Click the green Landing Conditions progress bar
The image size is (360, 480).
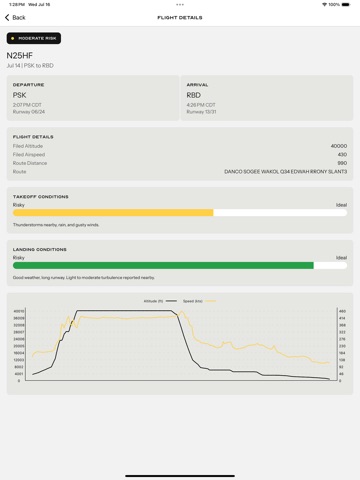[163, 265]
